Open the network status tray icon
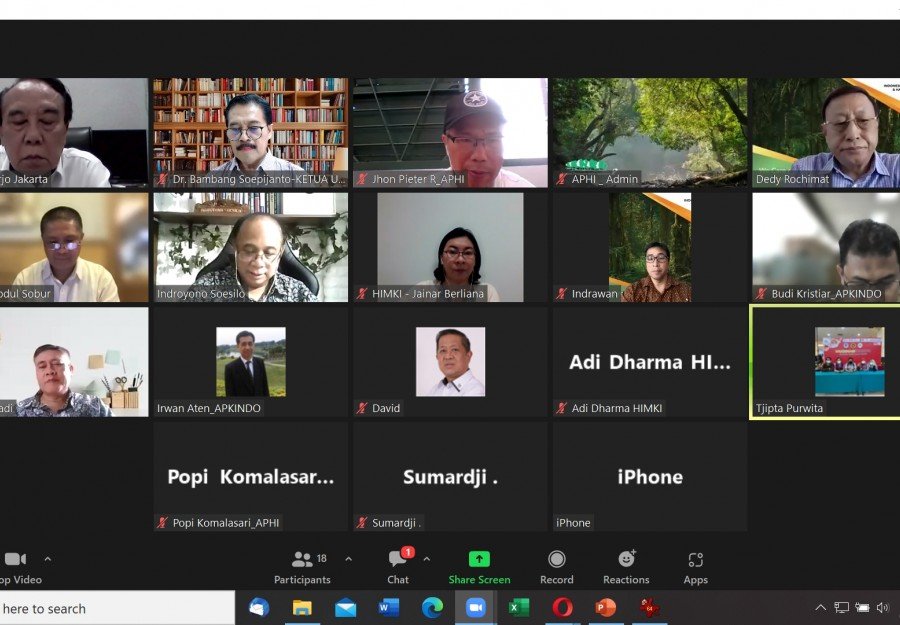The height and width of the screenshot is (625, 900). [841, 607]
